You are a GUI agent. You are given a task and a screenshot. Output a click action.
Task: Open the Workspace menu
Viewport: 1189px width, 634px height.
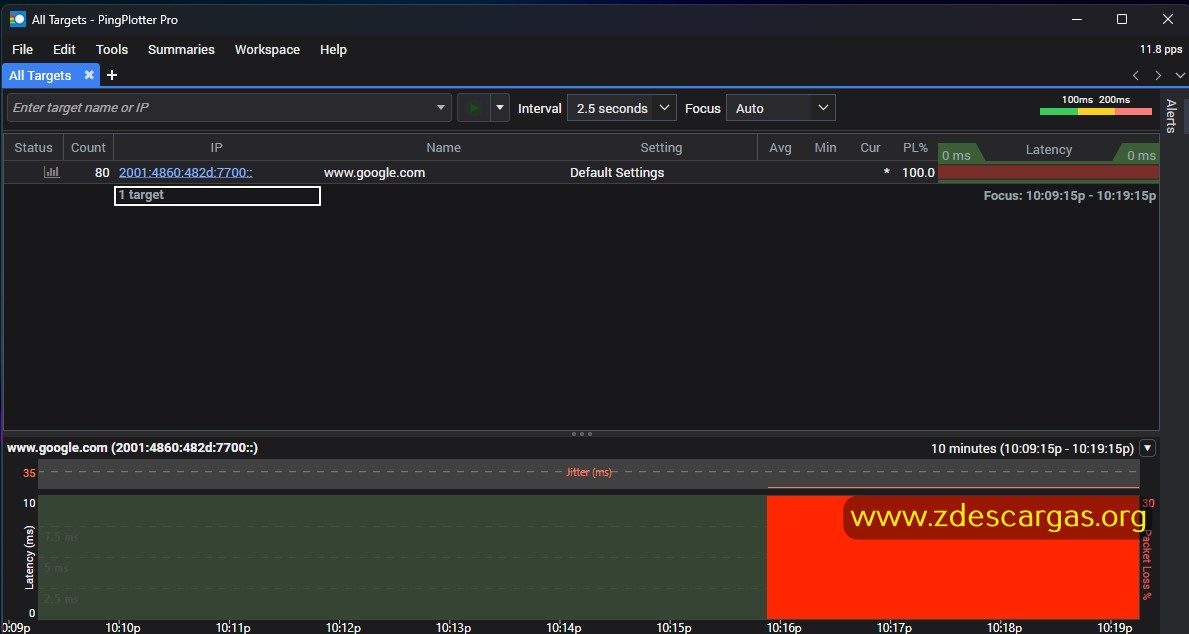click(267, 49)
